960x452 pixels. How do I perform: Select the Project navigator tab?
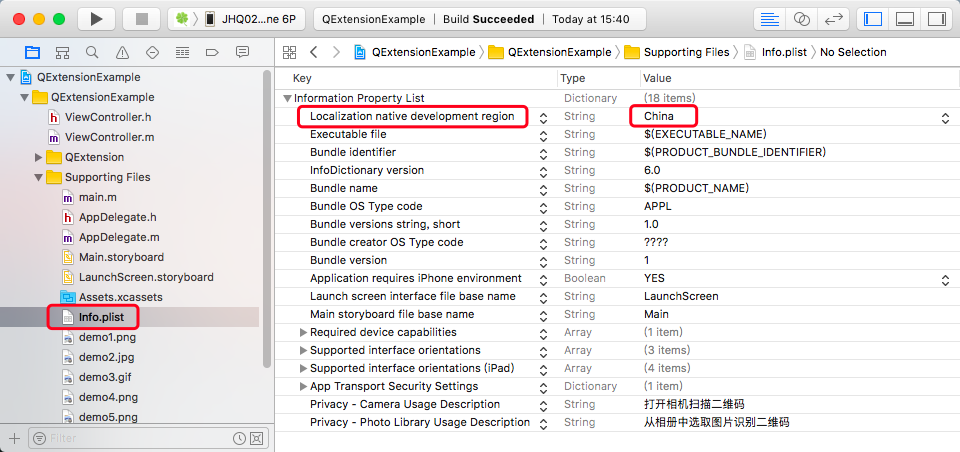[x=32, y=52]
